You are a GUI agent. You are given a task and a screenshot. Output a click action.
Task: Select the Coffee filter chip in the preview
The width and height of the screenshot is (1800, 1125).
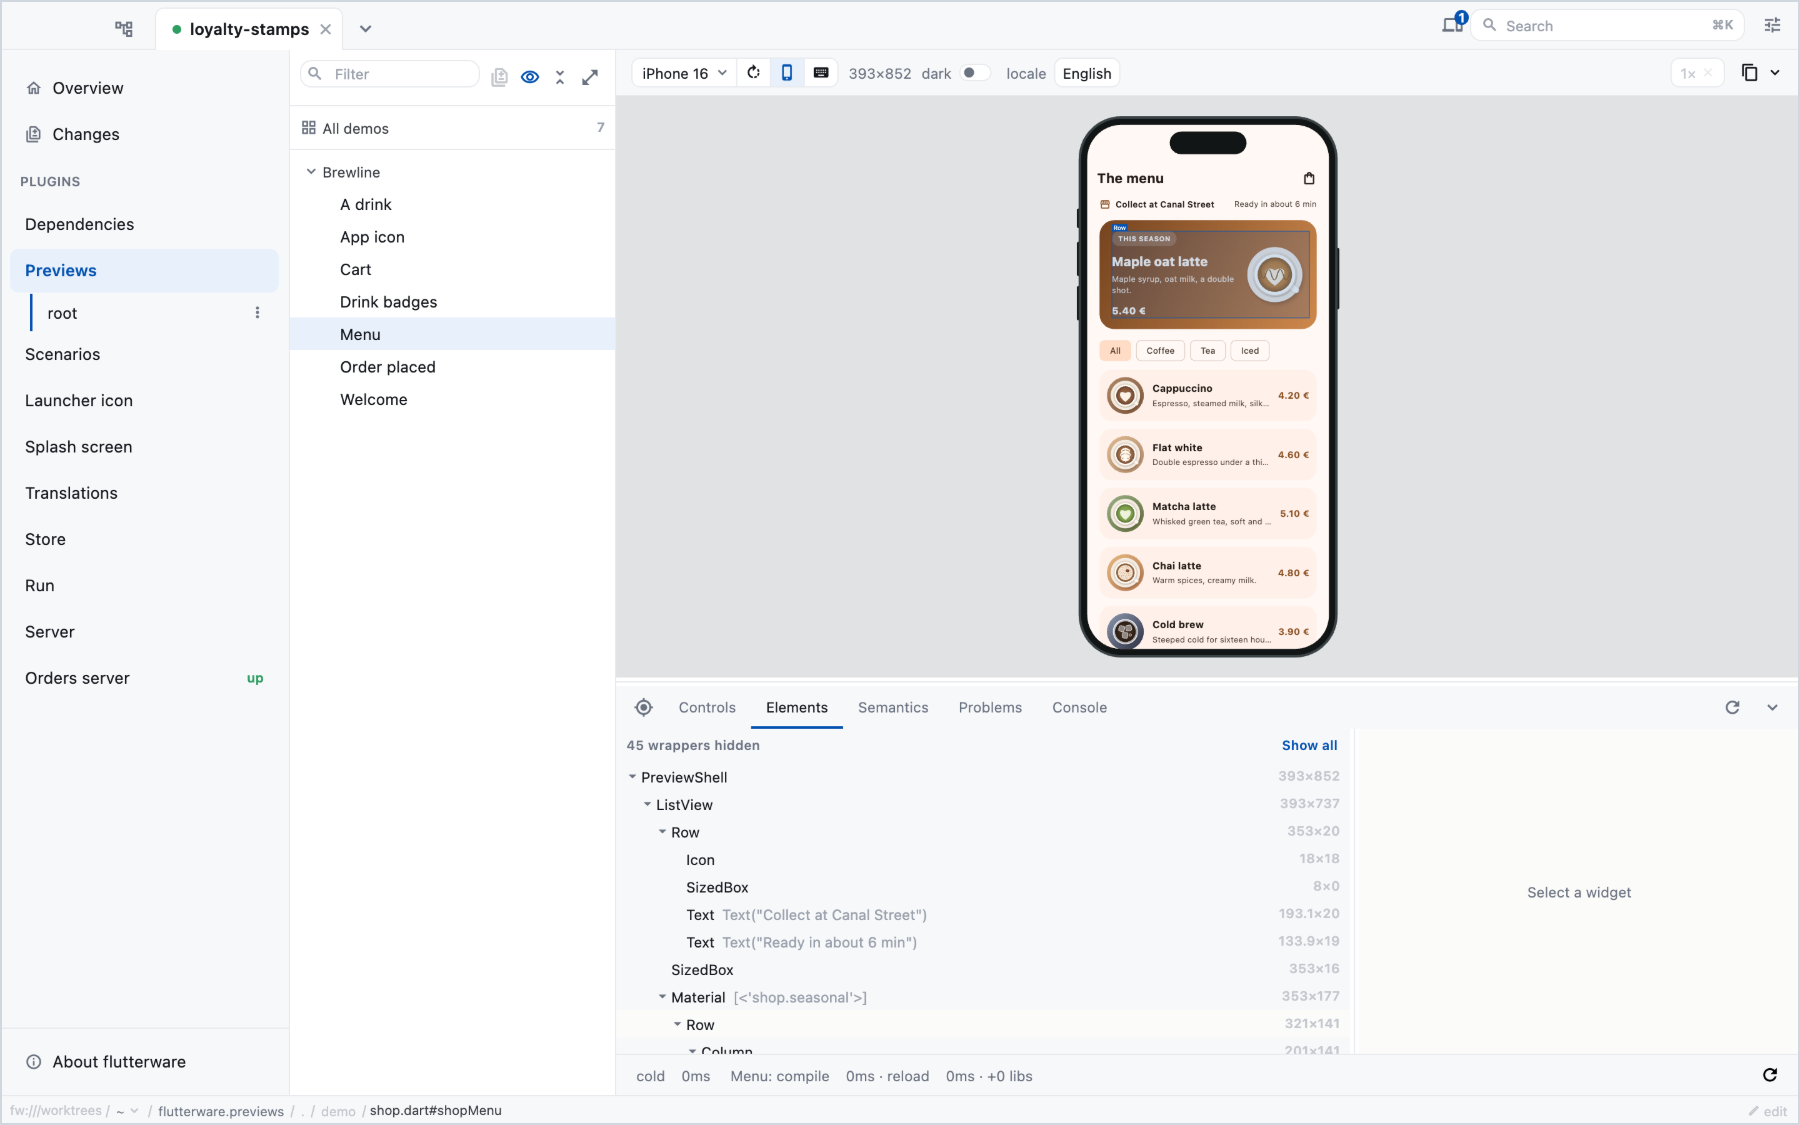1160,350
